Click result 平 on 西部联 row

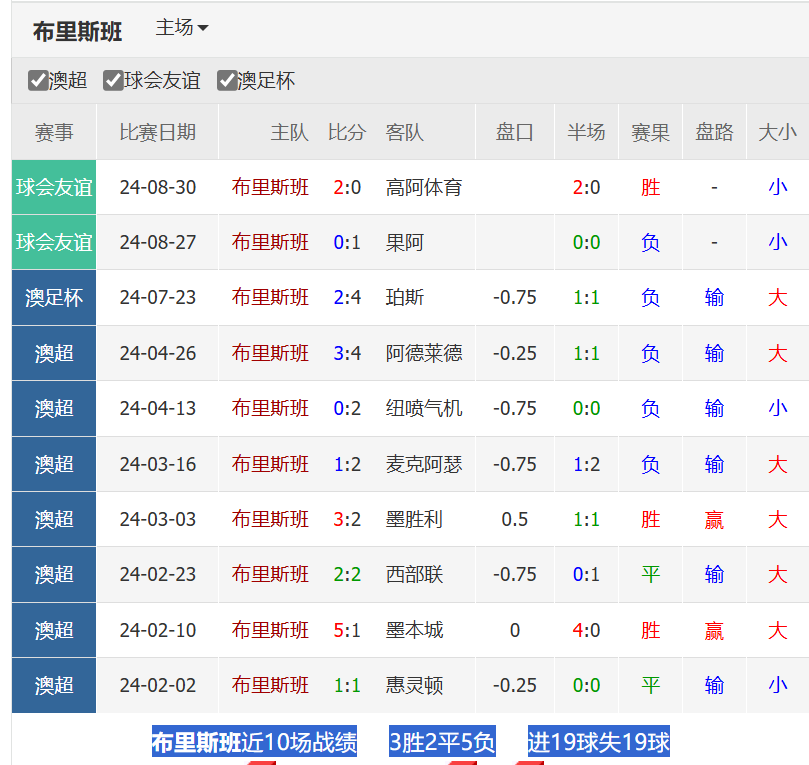tap(650, 575)
